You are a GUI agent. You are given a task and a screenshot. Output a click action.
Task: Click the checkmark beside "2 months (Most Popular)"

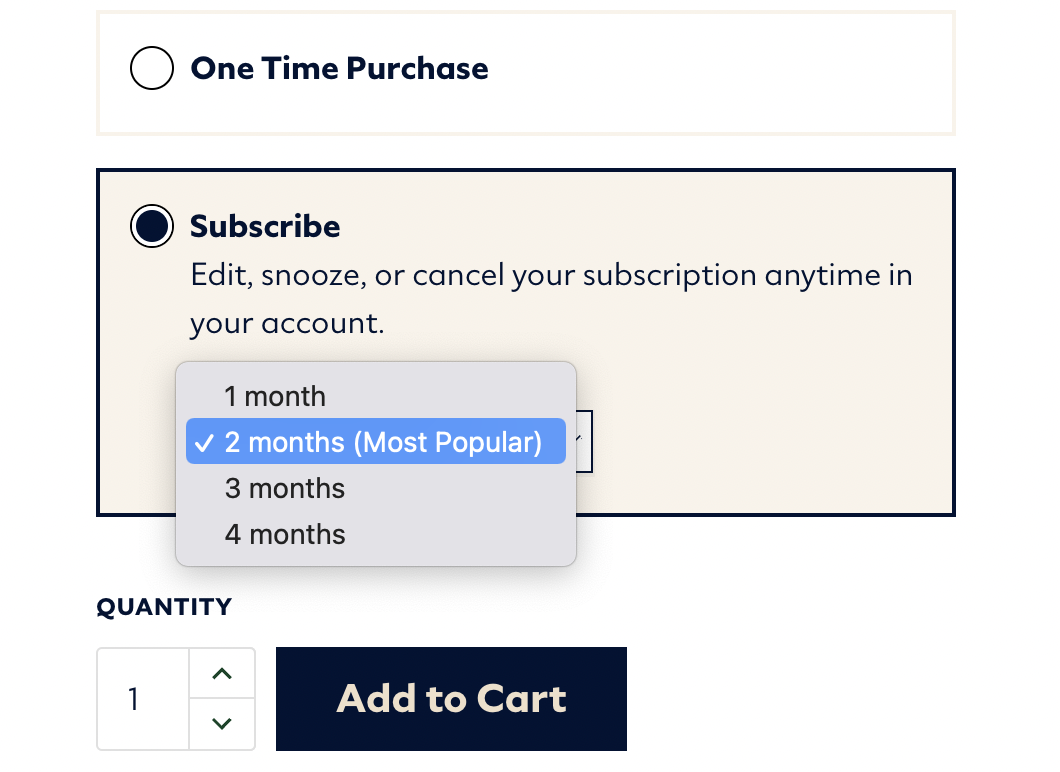click(x=206, y=441)
